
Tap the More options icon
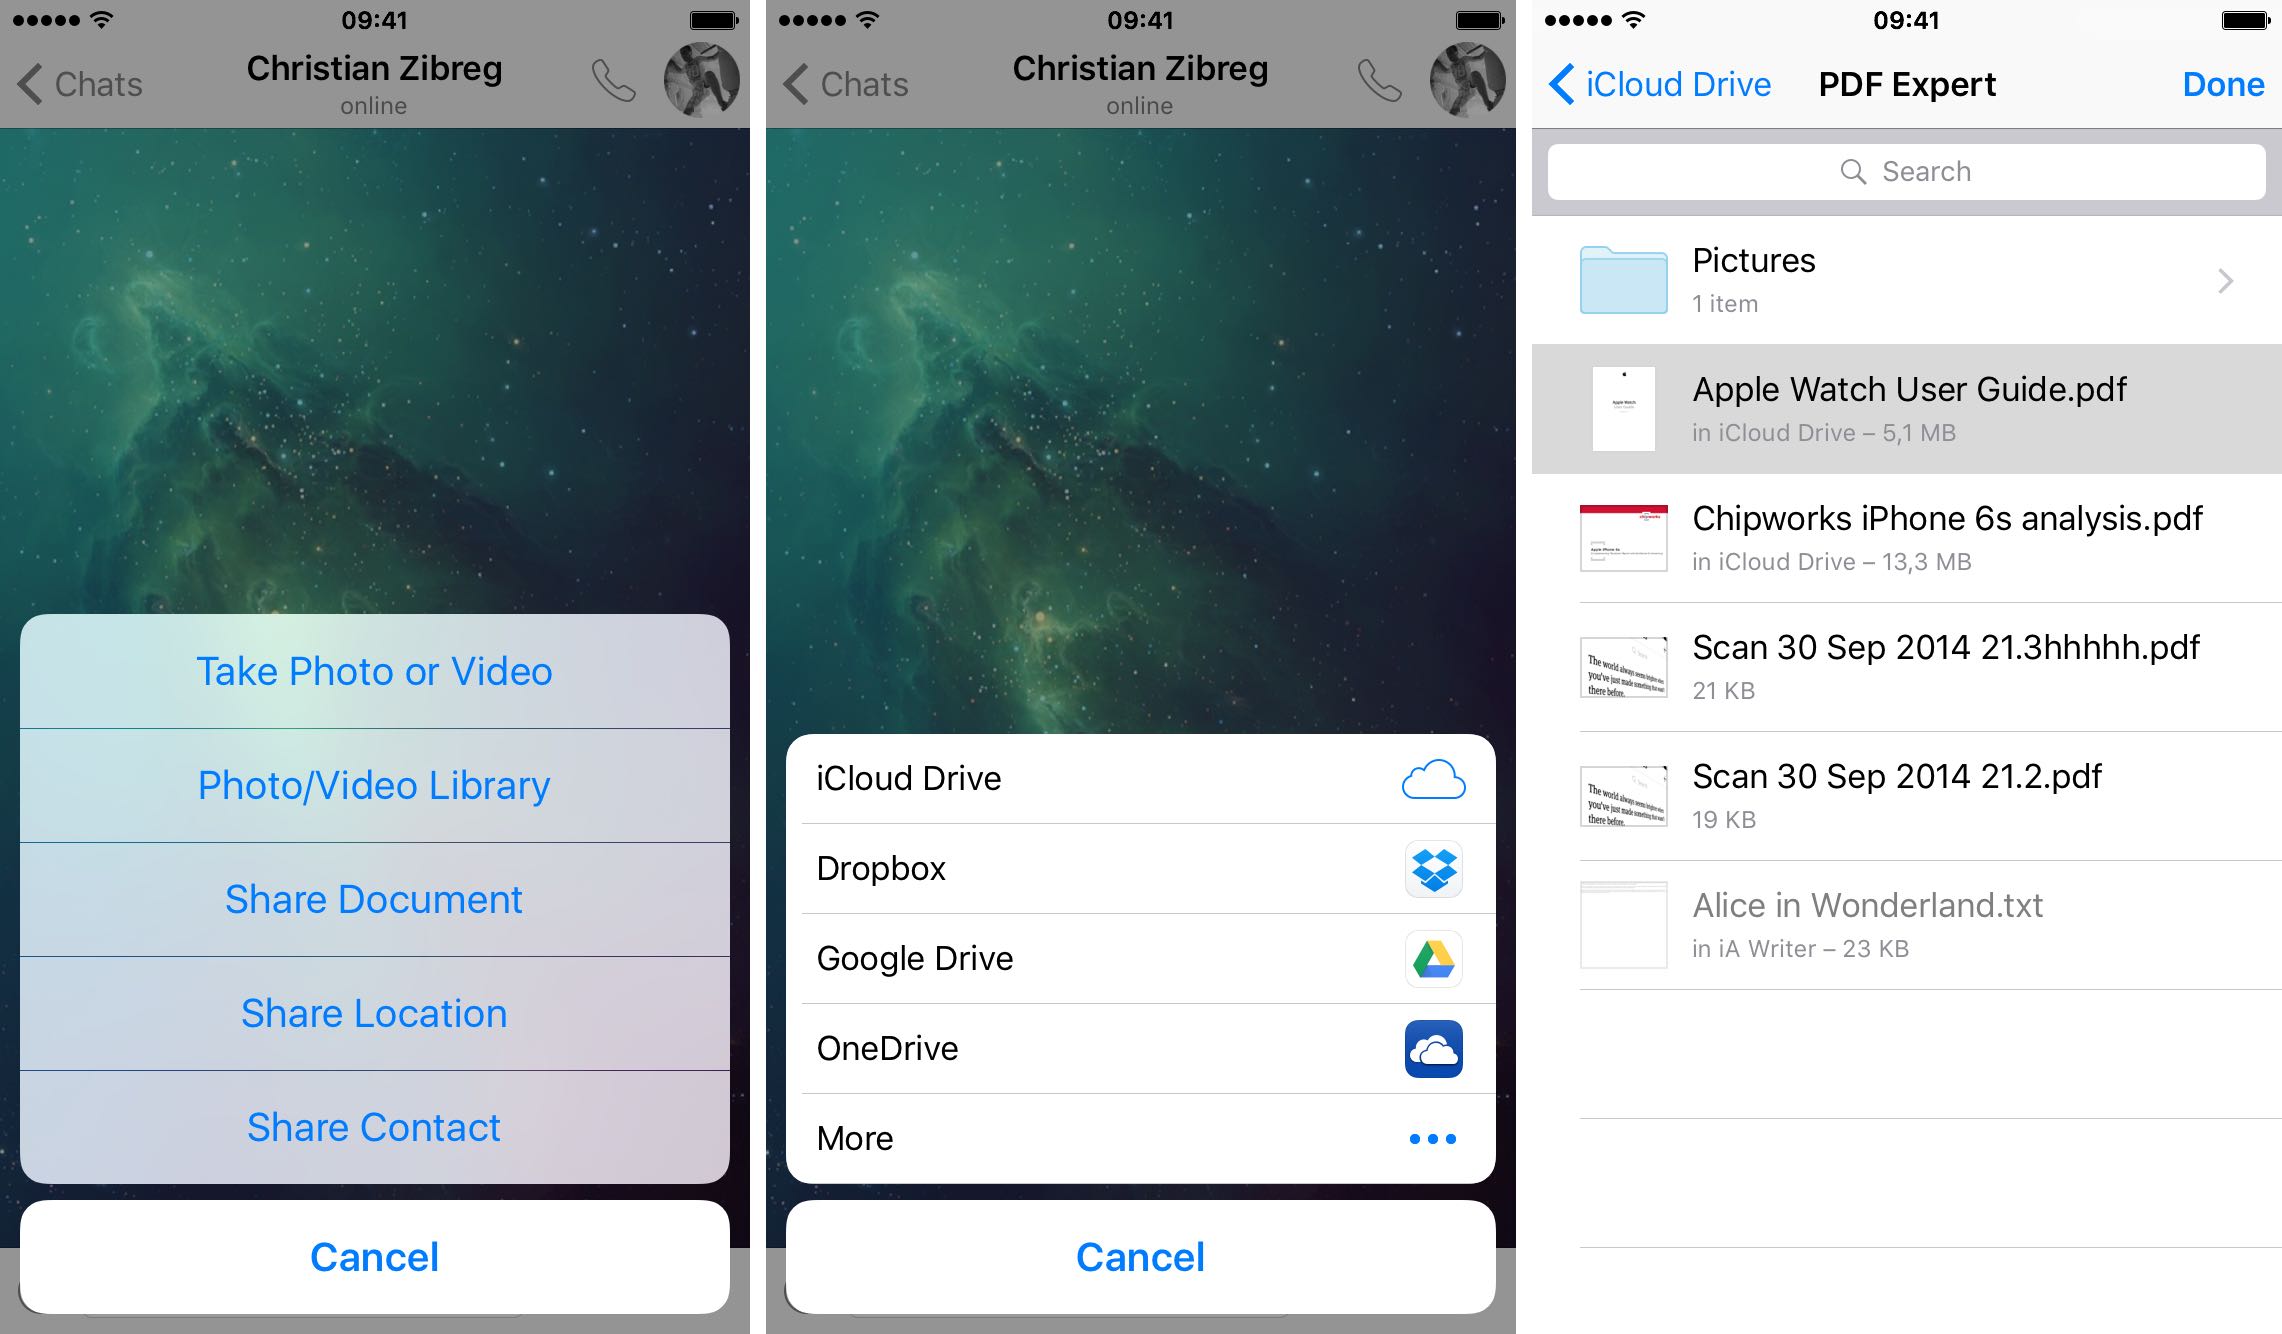click(1431, 1135)
